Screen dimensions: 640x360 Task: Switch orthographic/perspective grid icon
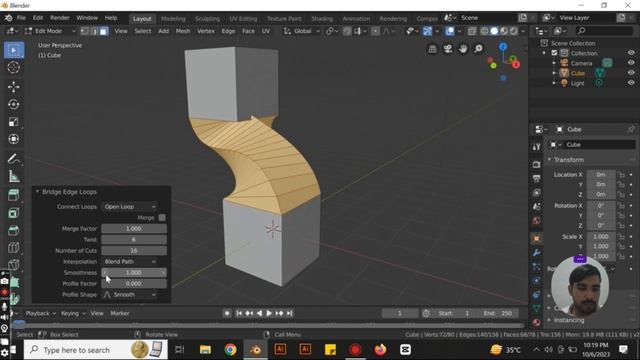(433, 49)
